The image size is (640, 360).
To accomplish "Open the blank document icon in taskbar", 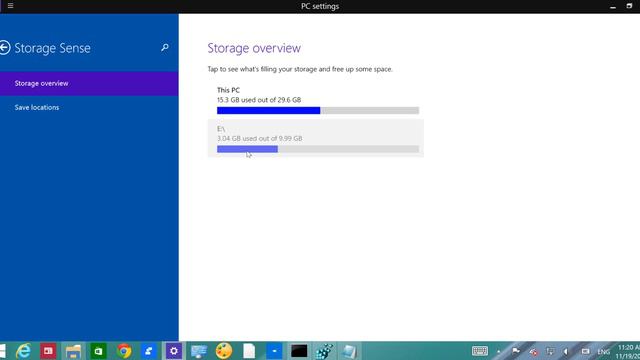I will [x=249, y=351].
